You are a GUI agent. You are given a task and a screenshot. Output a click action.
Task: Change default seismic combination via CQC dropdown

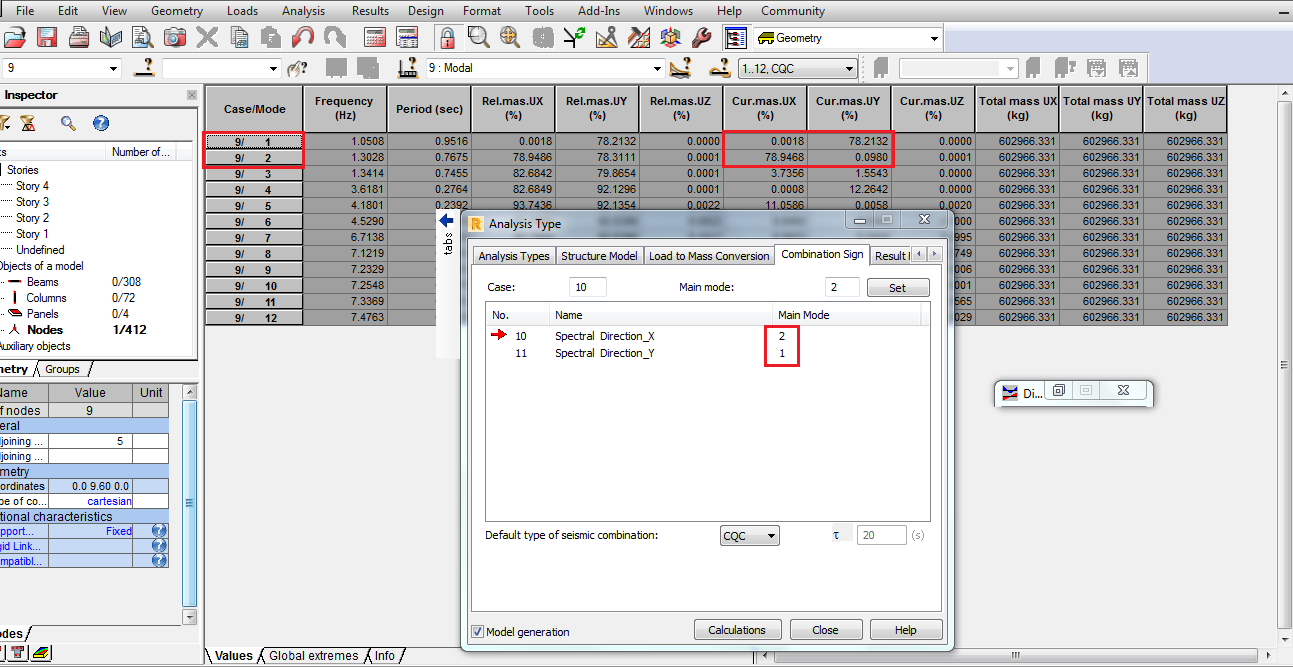click(x=749, y=535)
